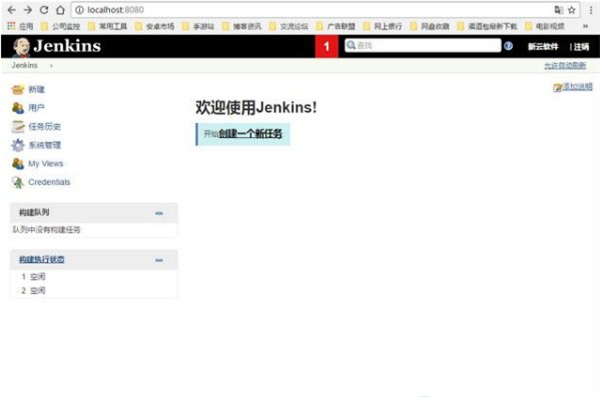Click the Jenkins breadcrumb link

[24, 65]
